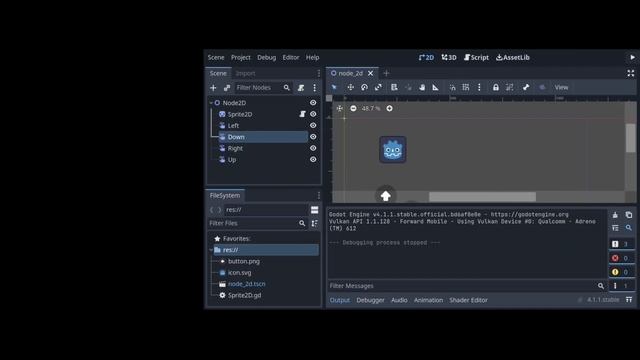Toggle standard messages filter showing 3
Viewport: 640px width, 360px height.
[621, 244]
